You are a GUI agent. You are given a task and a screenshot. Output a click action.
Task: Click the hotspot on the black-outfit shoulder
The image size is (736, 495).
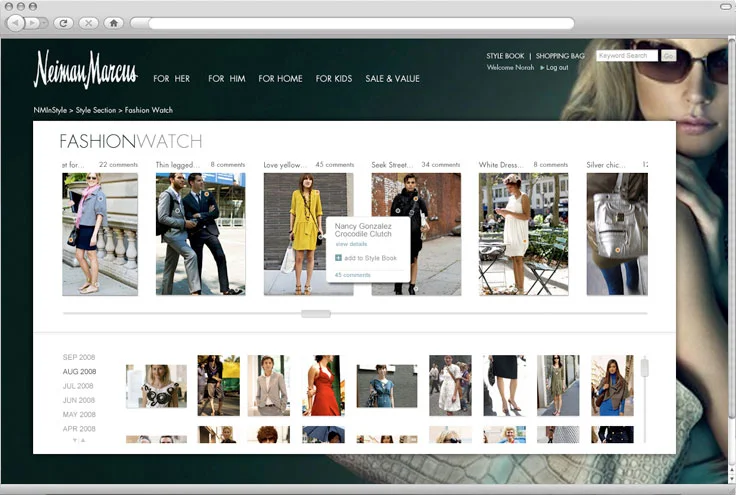(x=416, y=199)
